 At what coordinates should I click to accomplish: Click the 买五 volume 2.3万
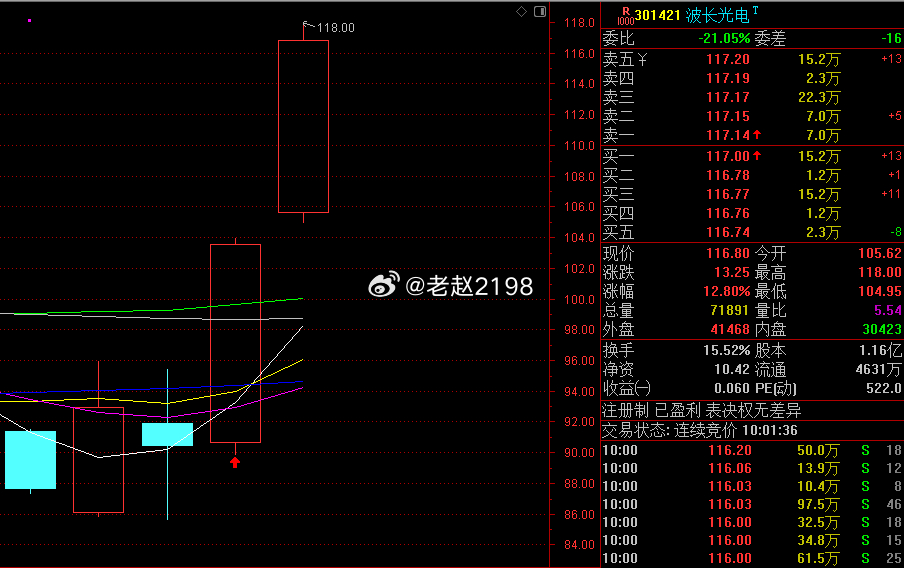click(823, 232)
